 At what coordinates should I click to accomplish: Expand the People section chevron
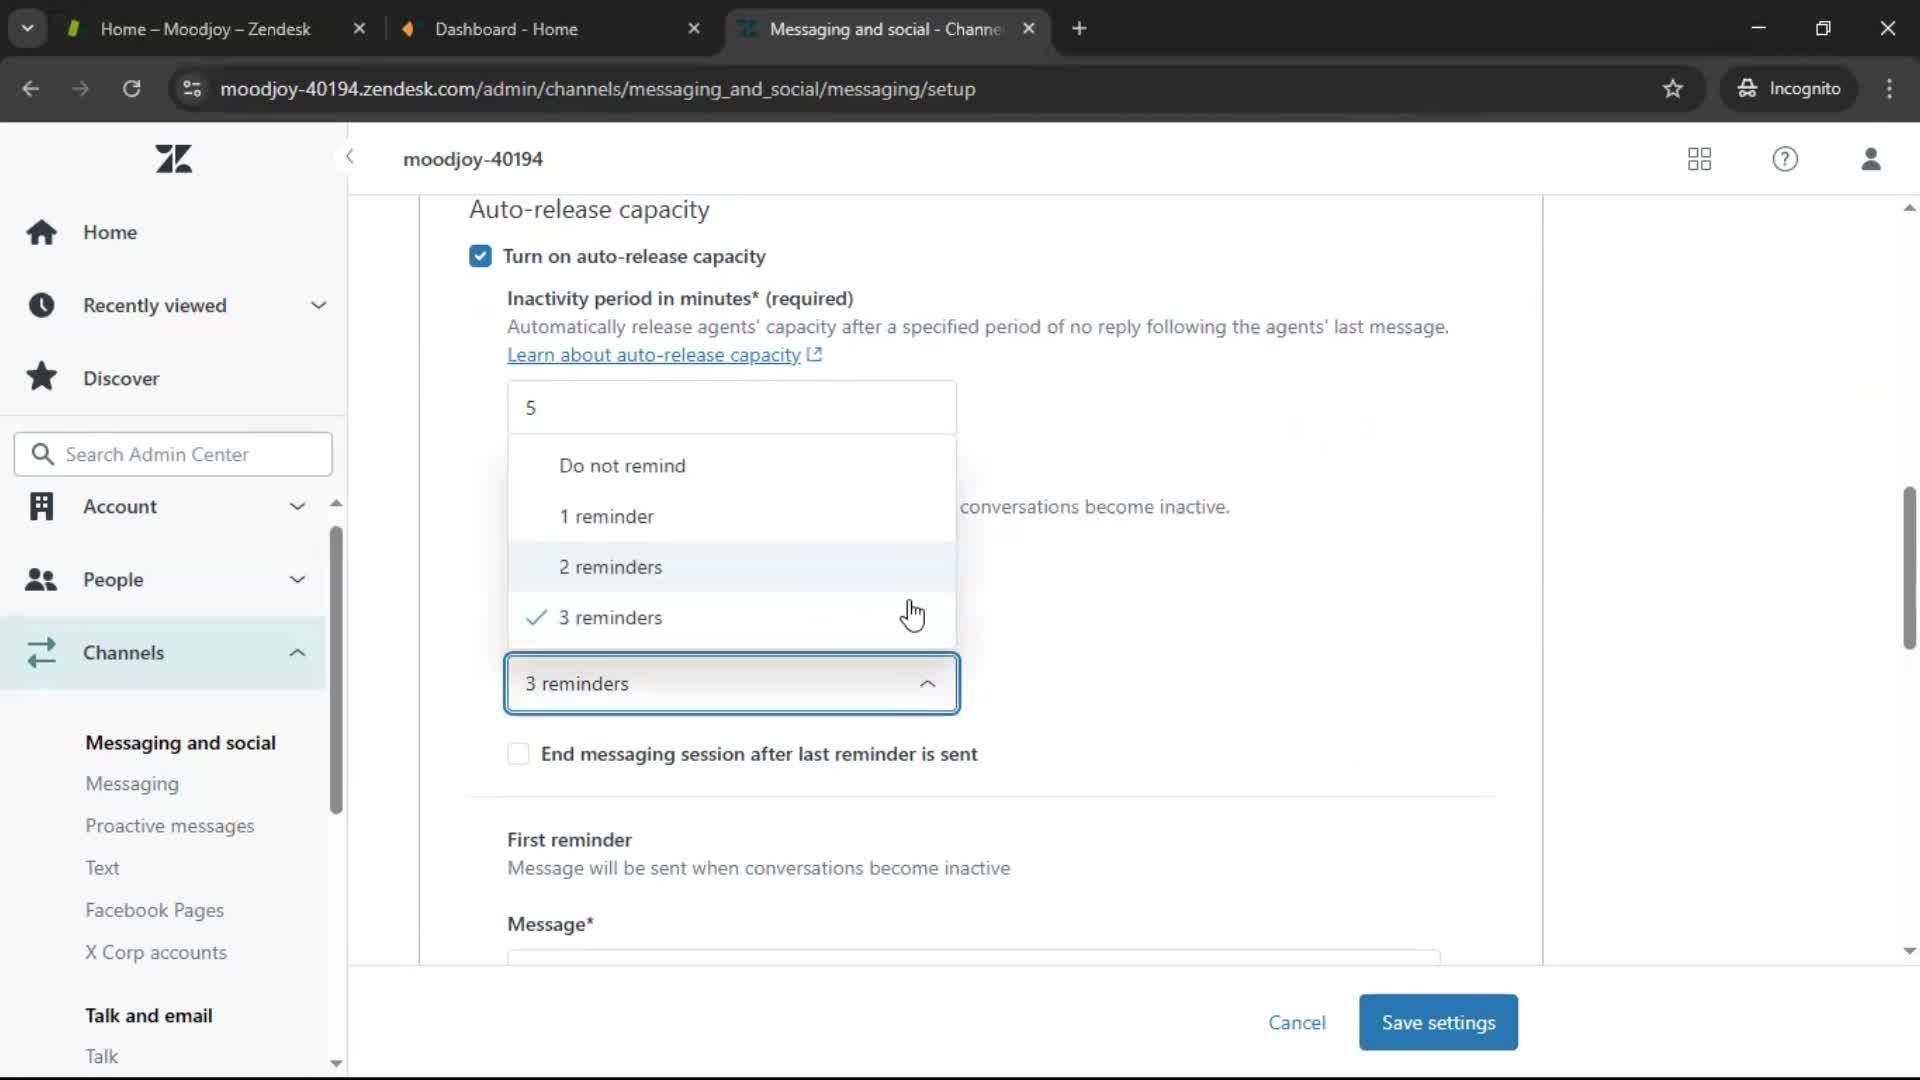(x=297, y=579)
